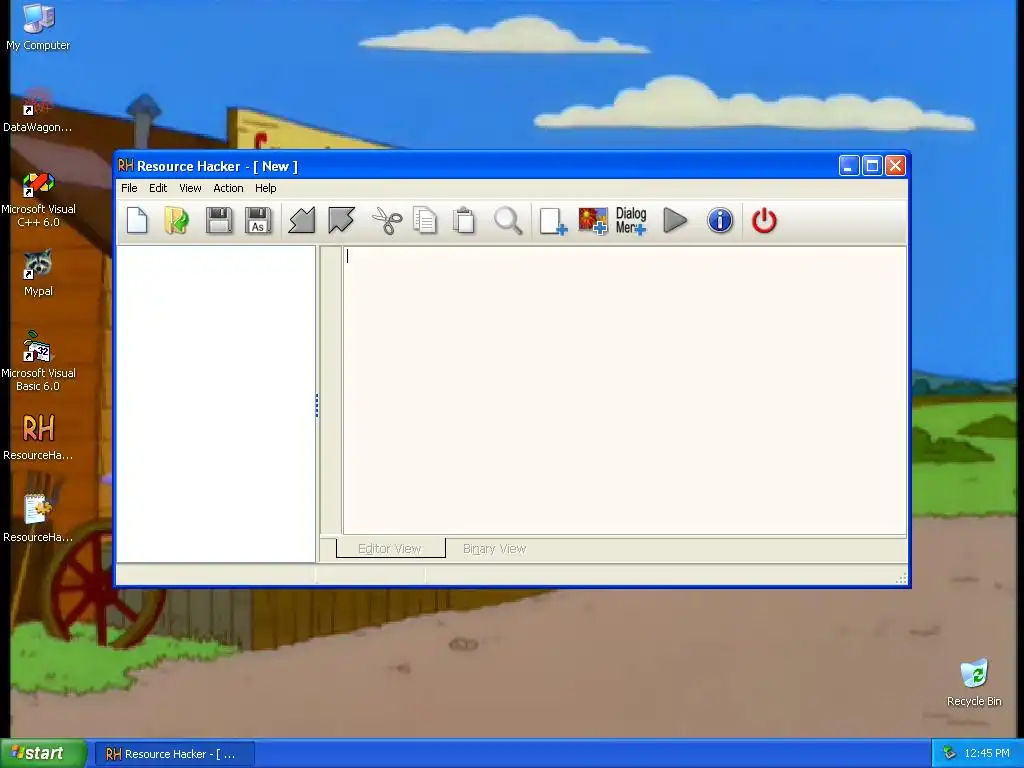Open a file using the folder icon
Image resolution: width=1024 pixels, height=768 pixels.
click(x=176, y=221)
